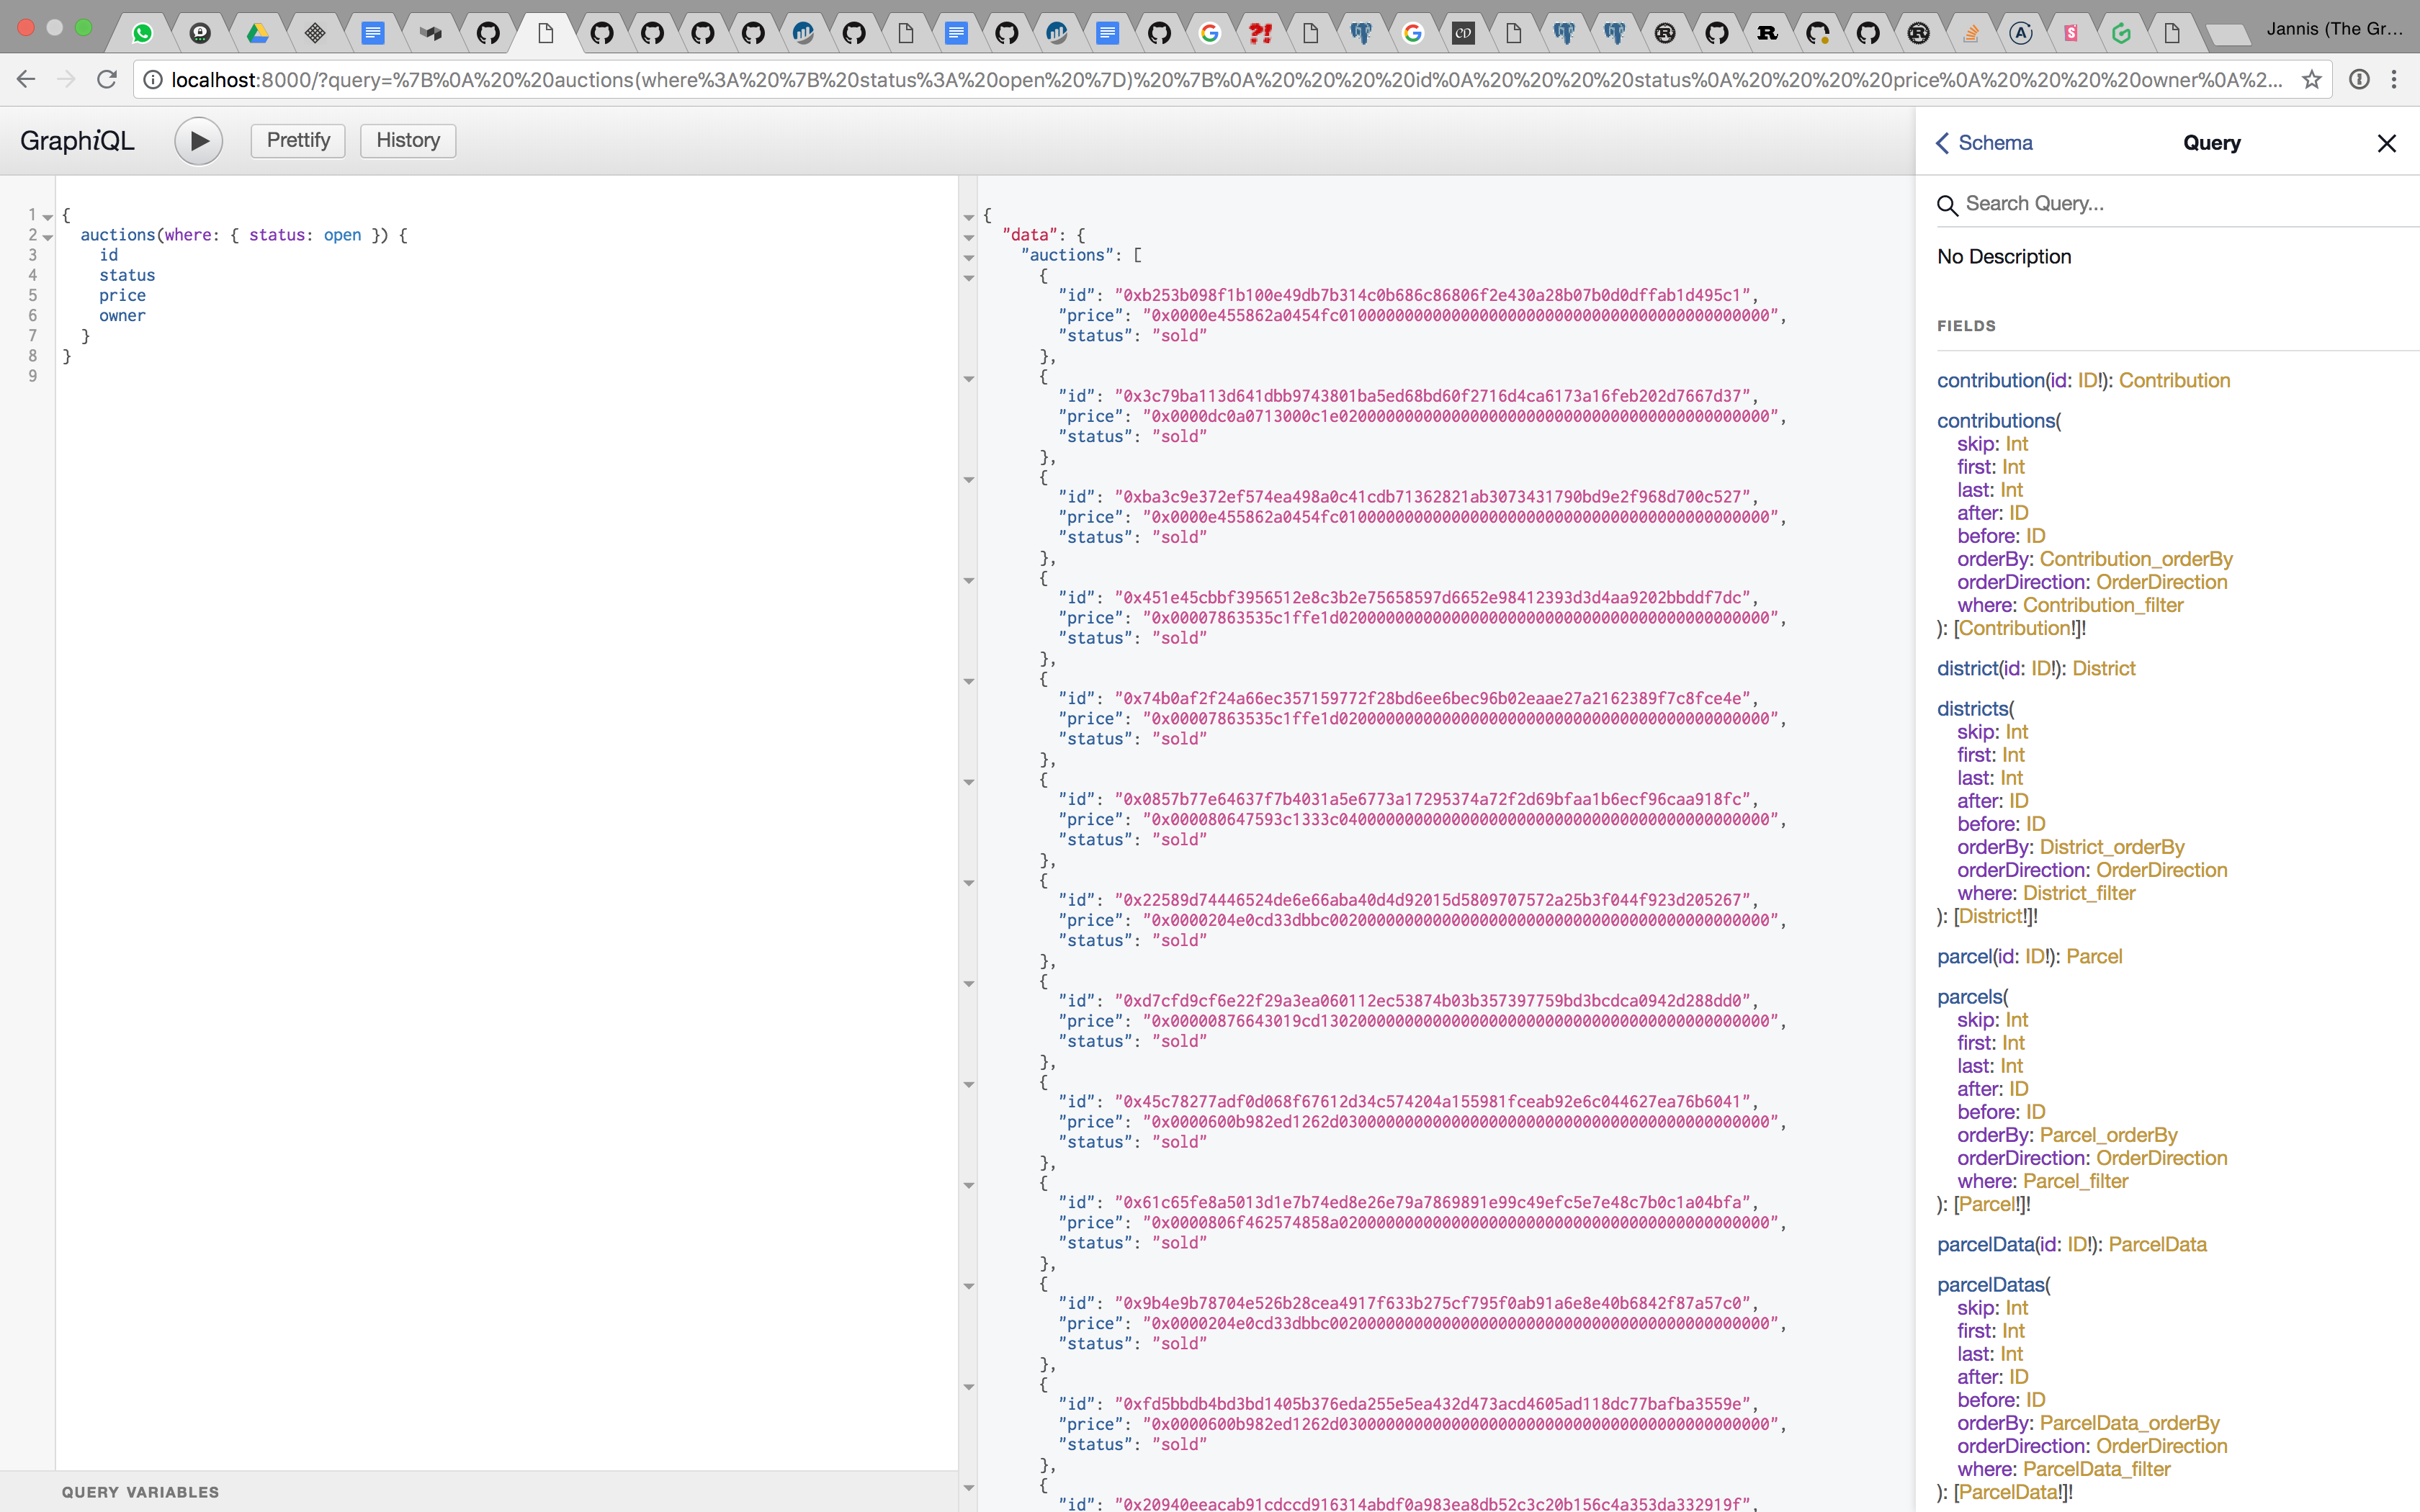Collapse the query line 2 fold arrow
The height and width of the screenshot is (1512, 2420).
(48, 236)
